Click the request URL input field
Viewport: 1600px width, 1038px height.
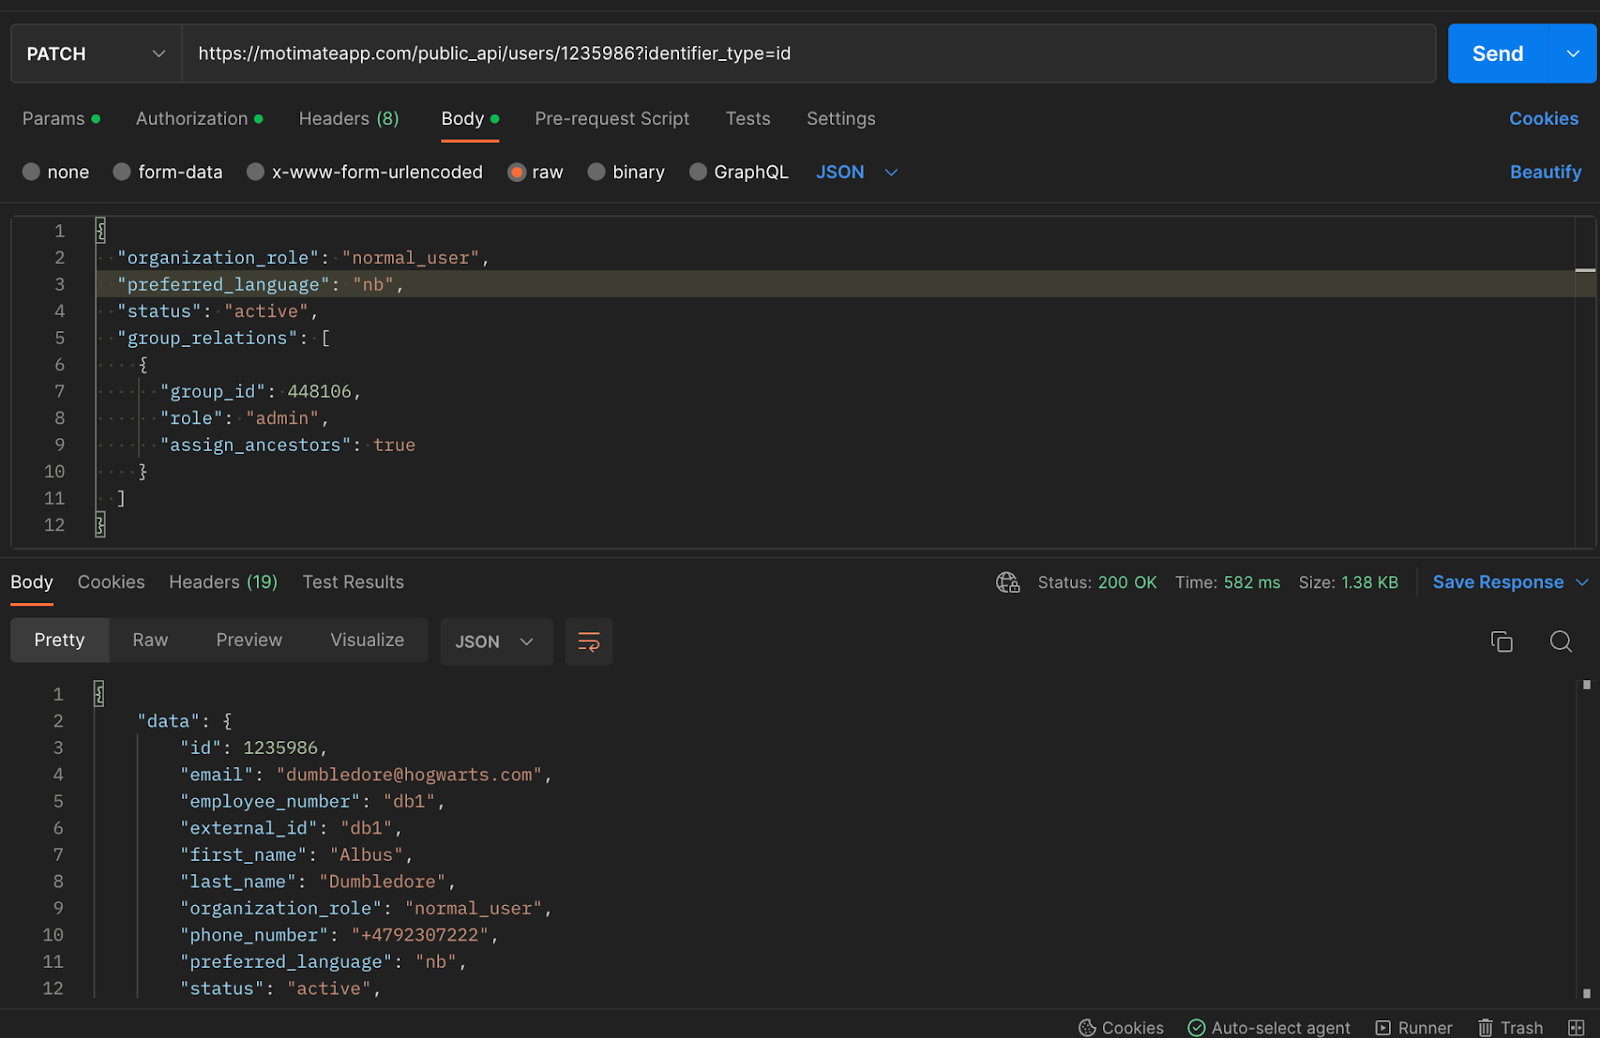(x=808, y=54)
